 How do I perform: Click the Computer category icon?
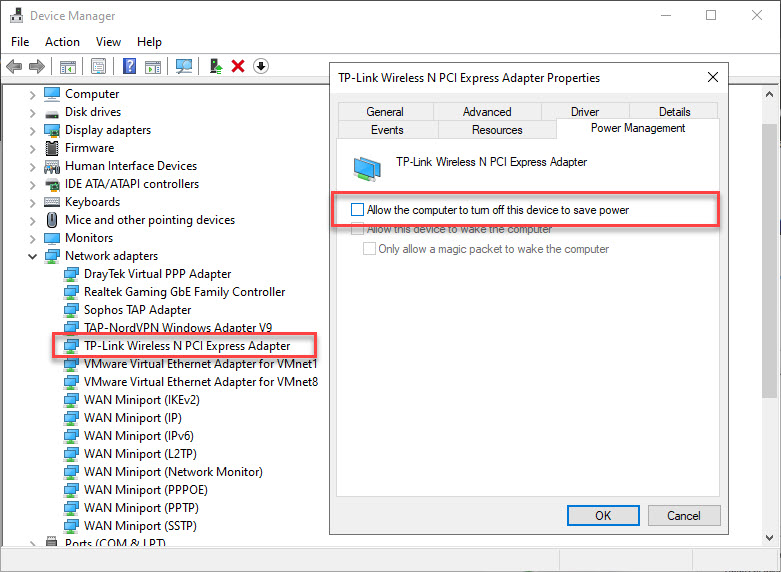[52, 94]
